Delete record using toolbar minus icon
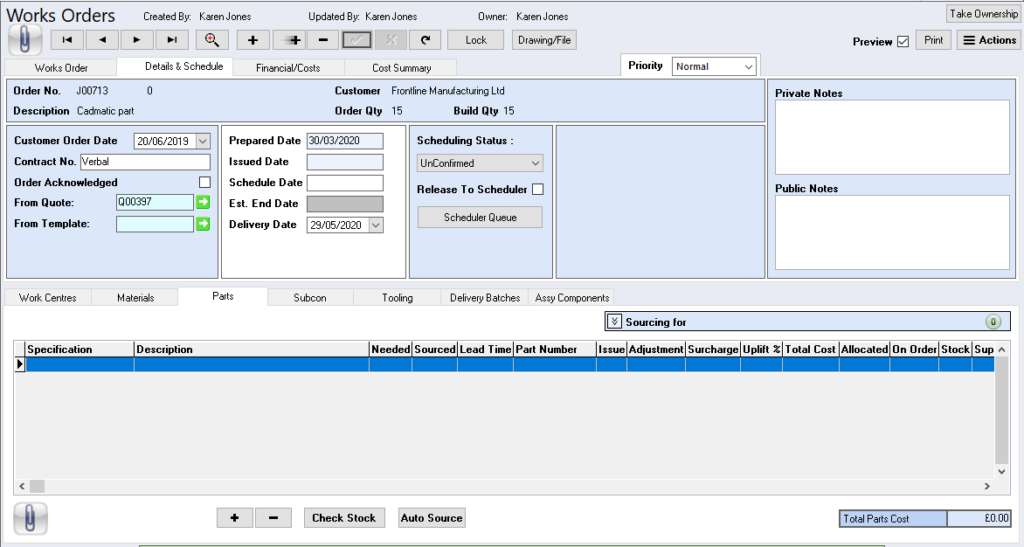 pos(322,40)
